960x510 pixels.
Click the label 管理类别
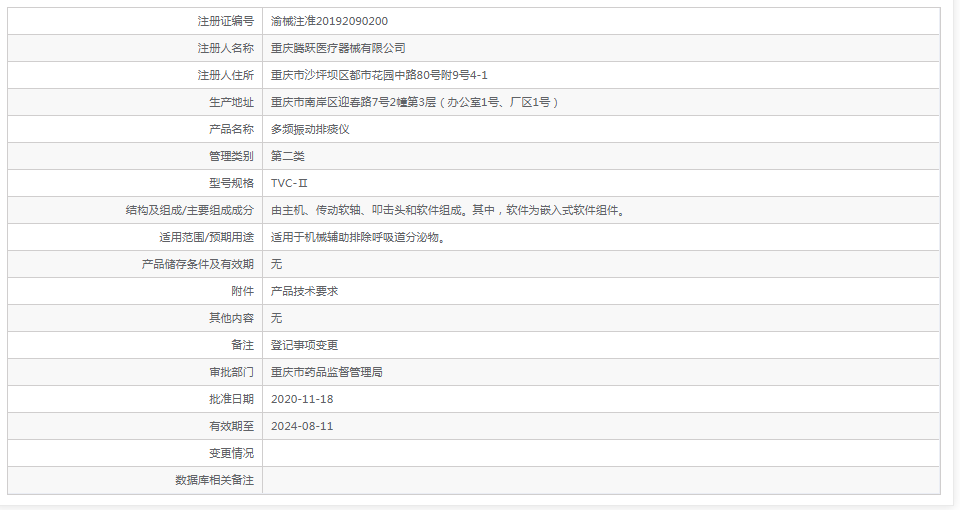pos(231,156)
